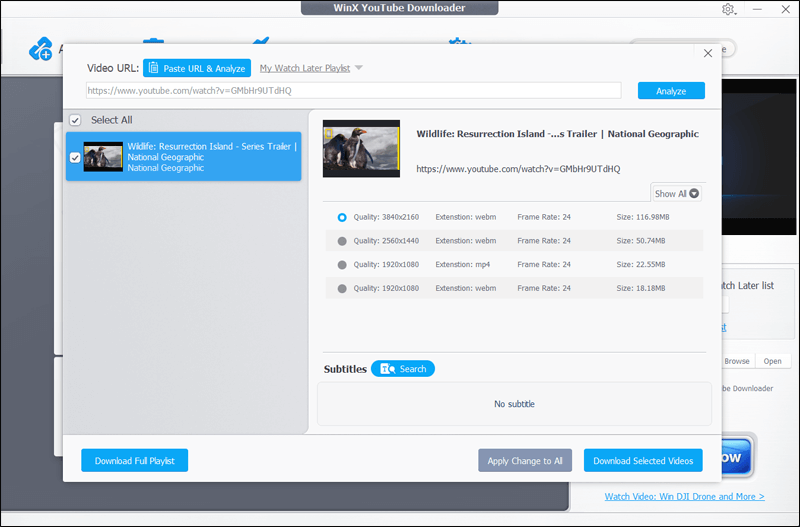Click the Download Full Playlist button
The height and width of the screenshot is (527, 800).
click(135, 460)
